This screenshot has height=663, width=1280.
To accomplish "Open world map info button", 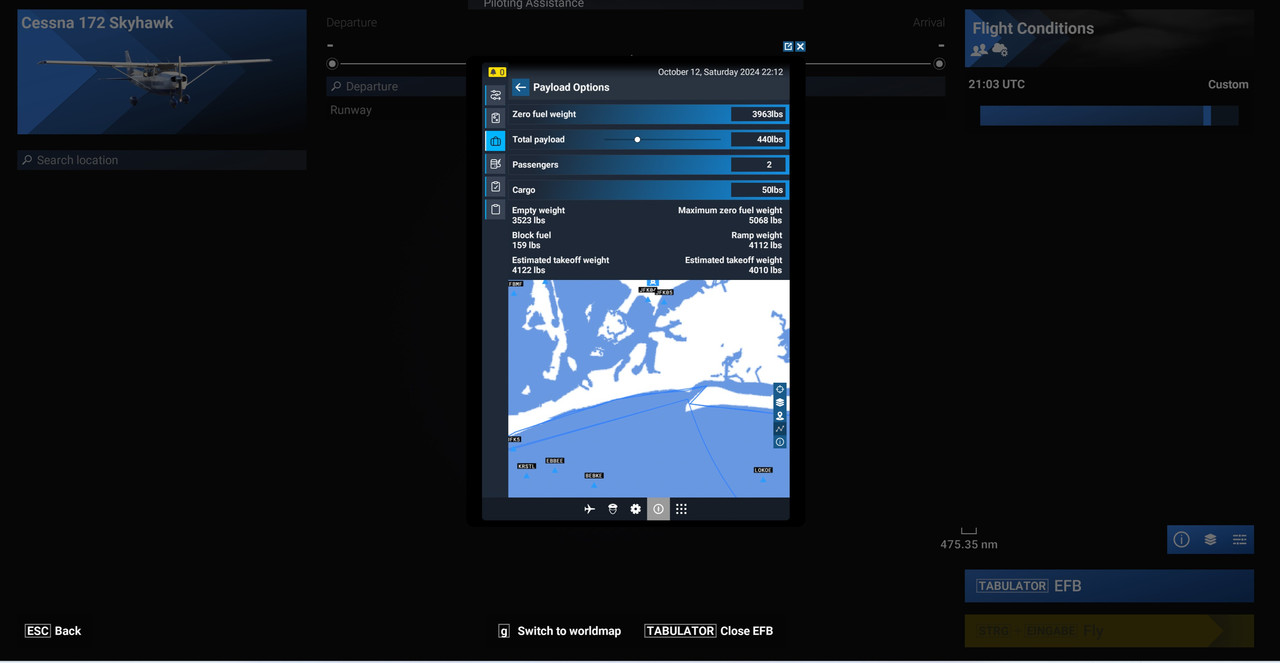I will pos(1181,539).
